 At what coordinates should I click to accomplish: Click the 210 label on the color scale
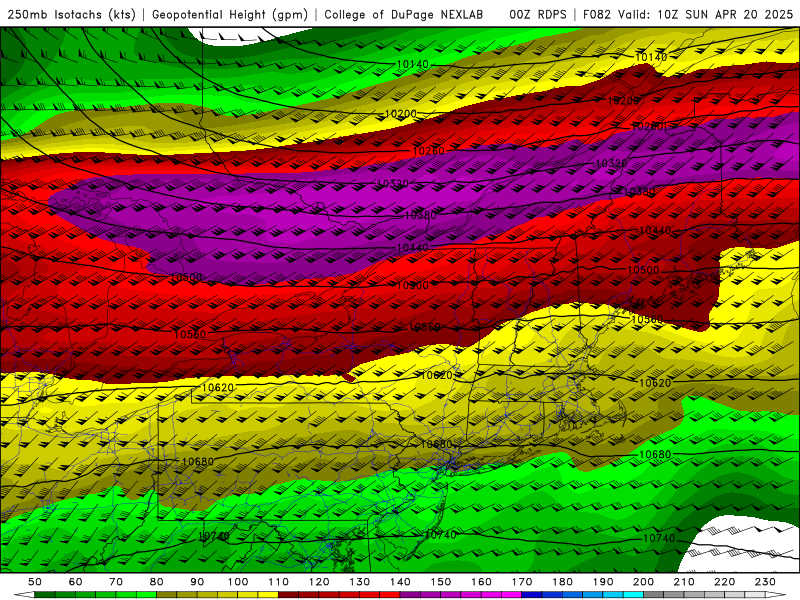tap(684, 582)
